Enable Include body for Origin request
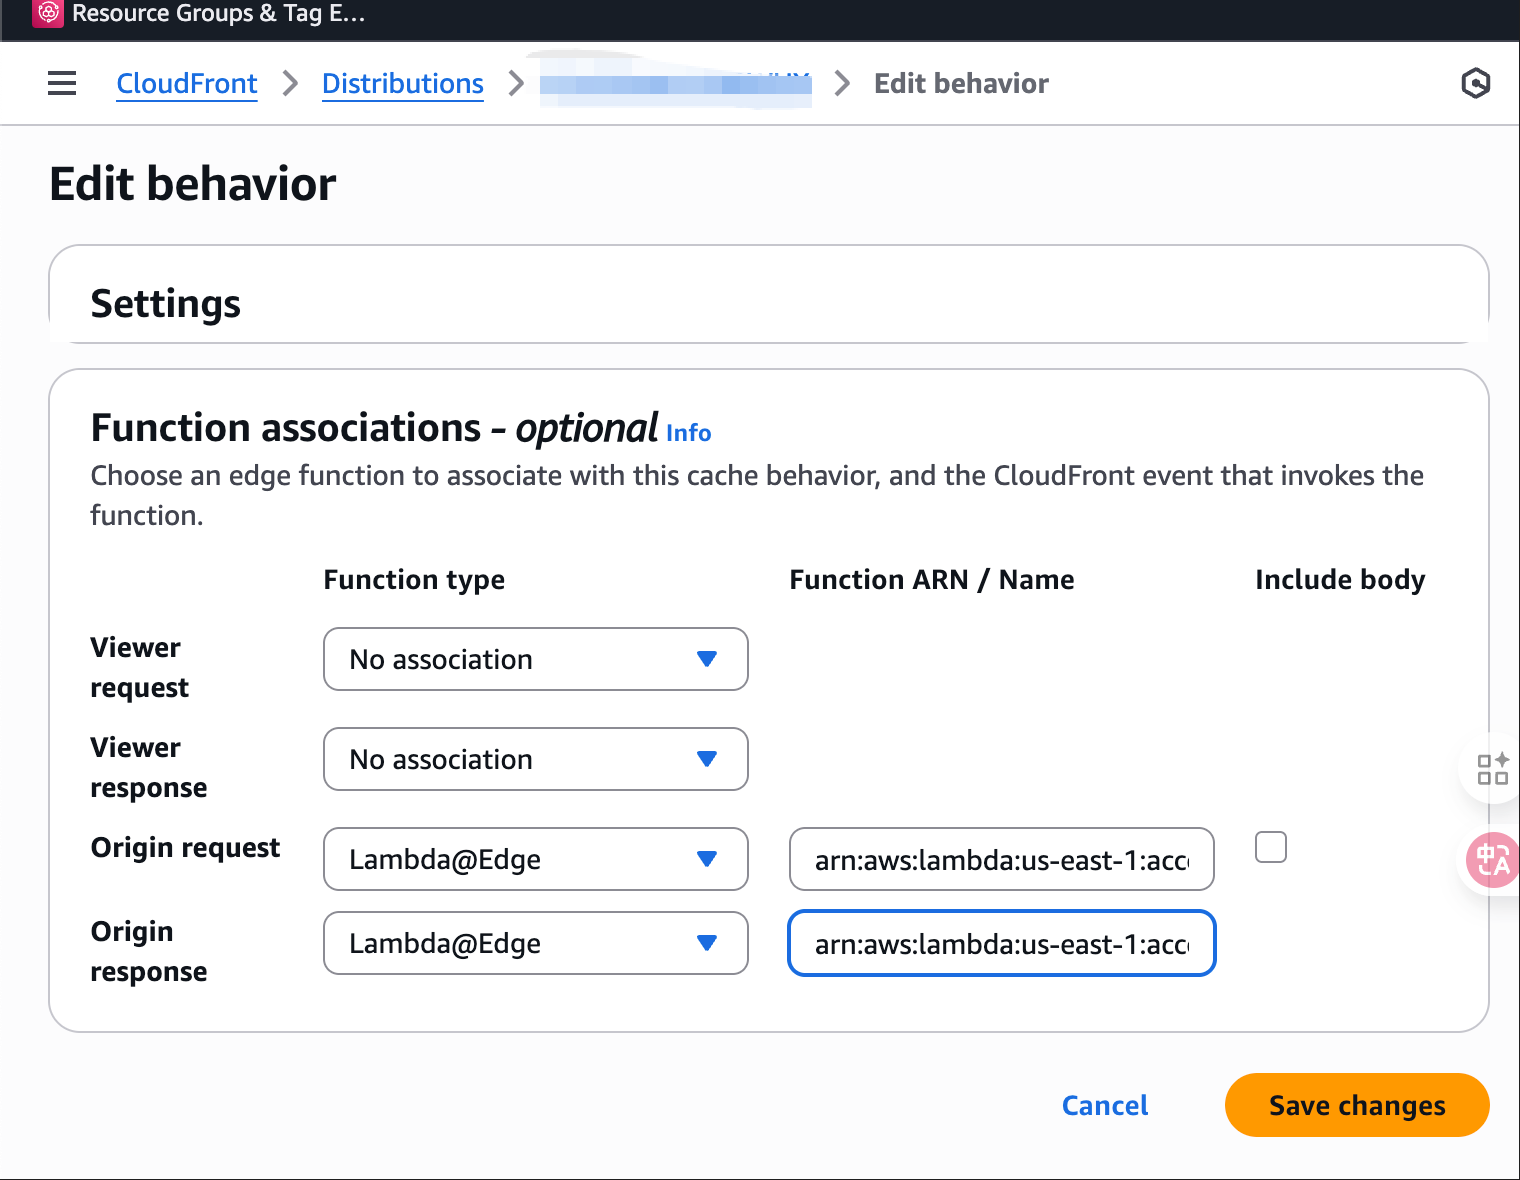The image size is (1520, 1180). 1270,847
